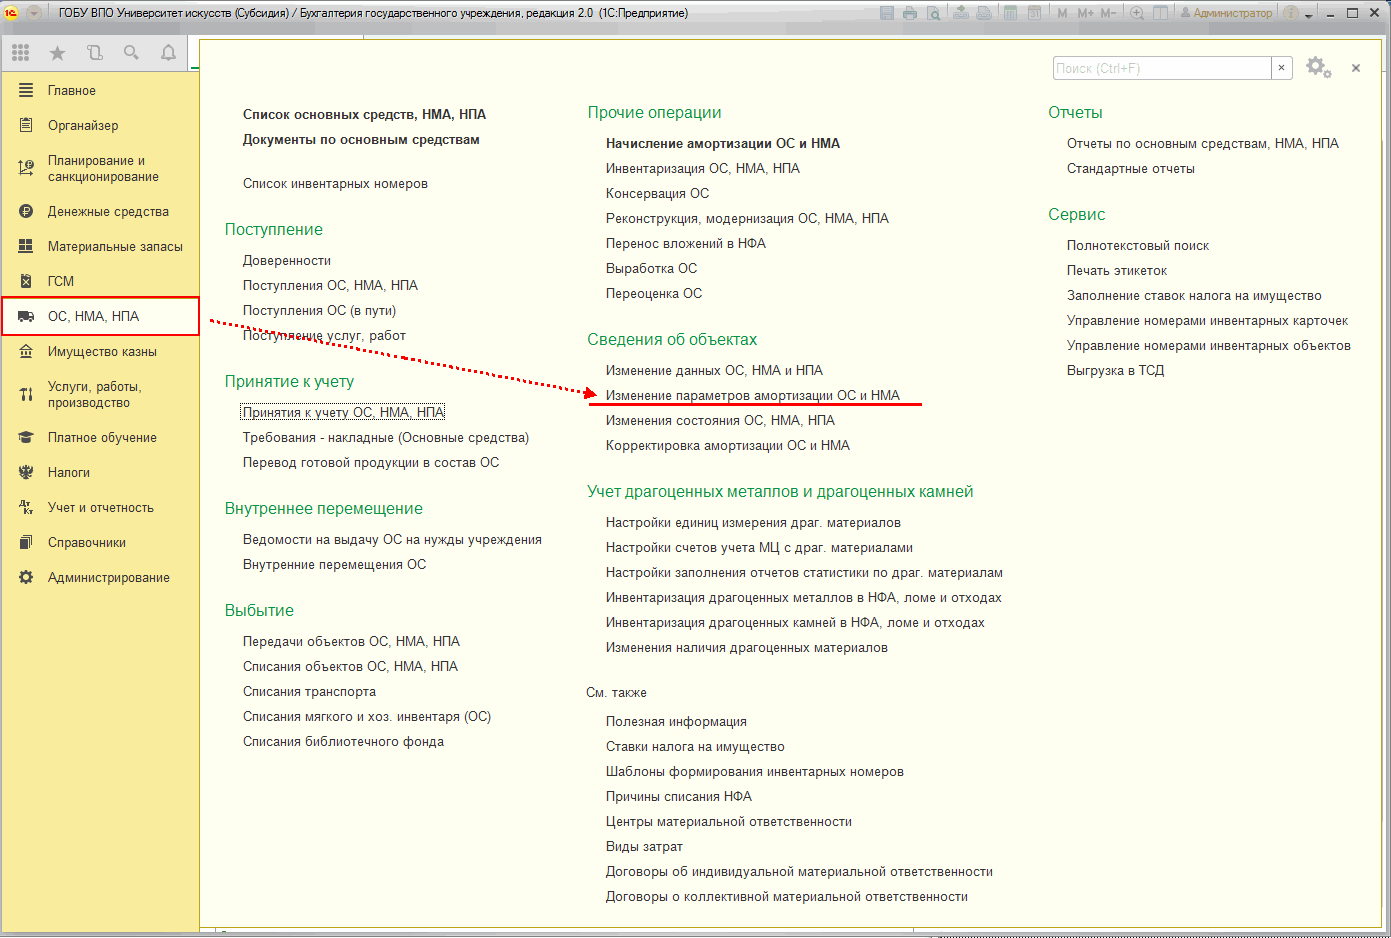Open Услуги, работы, производство section
The width and height of the screenshot is (1391, 938).
point(100,394)
